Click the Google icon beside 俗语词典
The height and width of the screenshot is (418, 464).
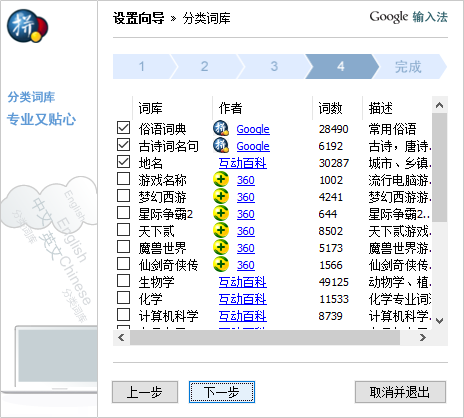tap(221, 128)
